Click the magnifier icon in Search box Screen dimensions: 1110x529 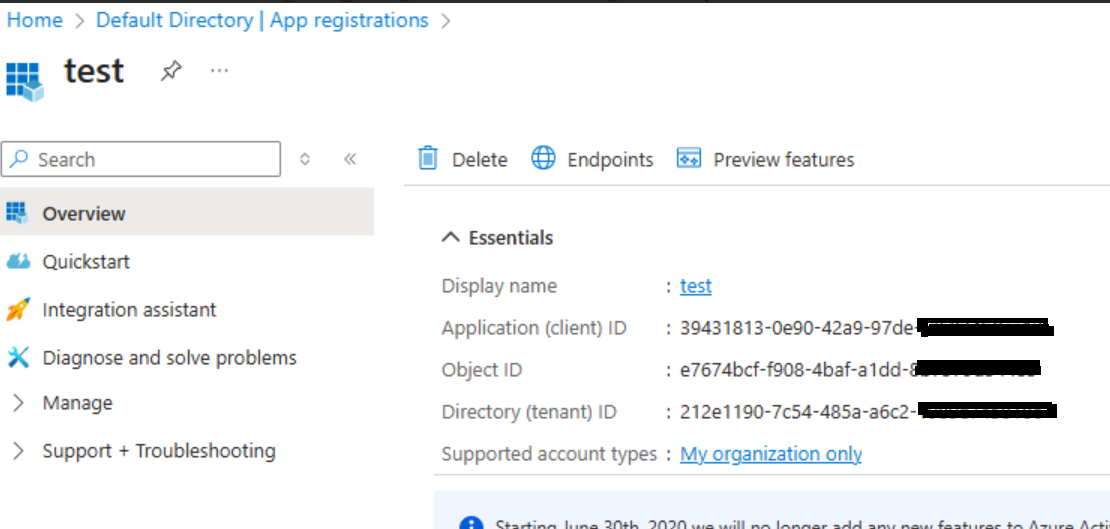point(21,159)
